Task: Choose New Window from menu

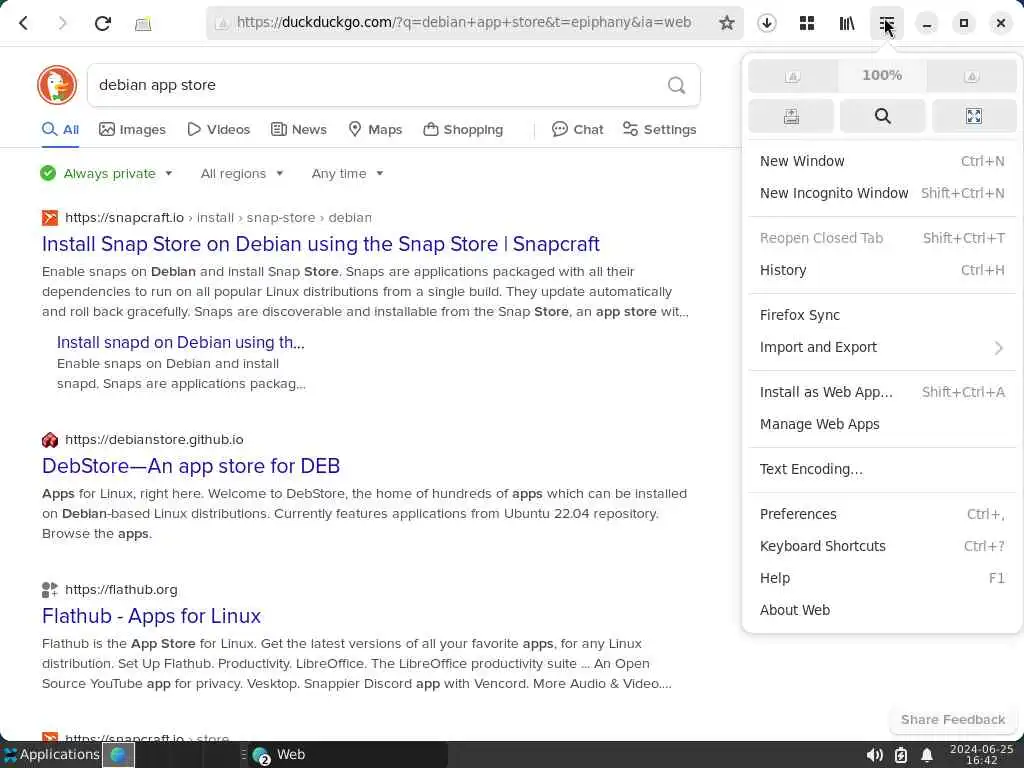Action: [x=882, y=161]
